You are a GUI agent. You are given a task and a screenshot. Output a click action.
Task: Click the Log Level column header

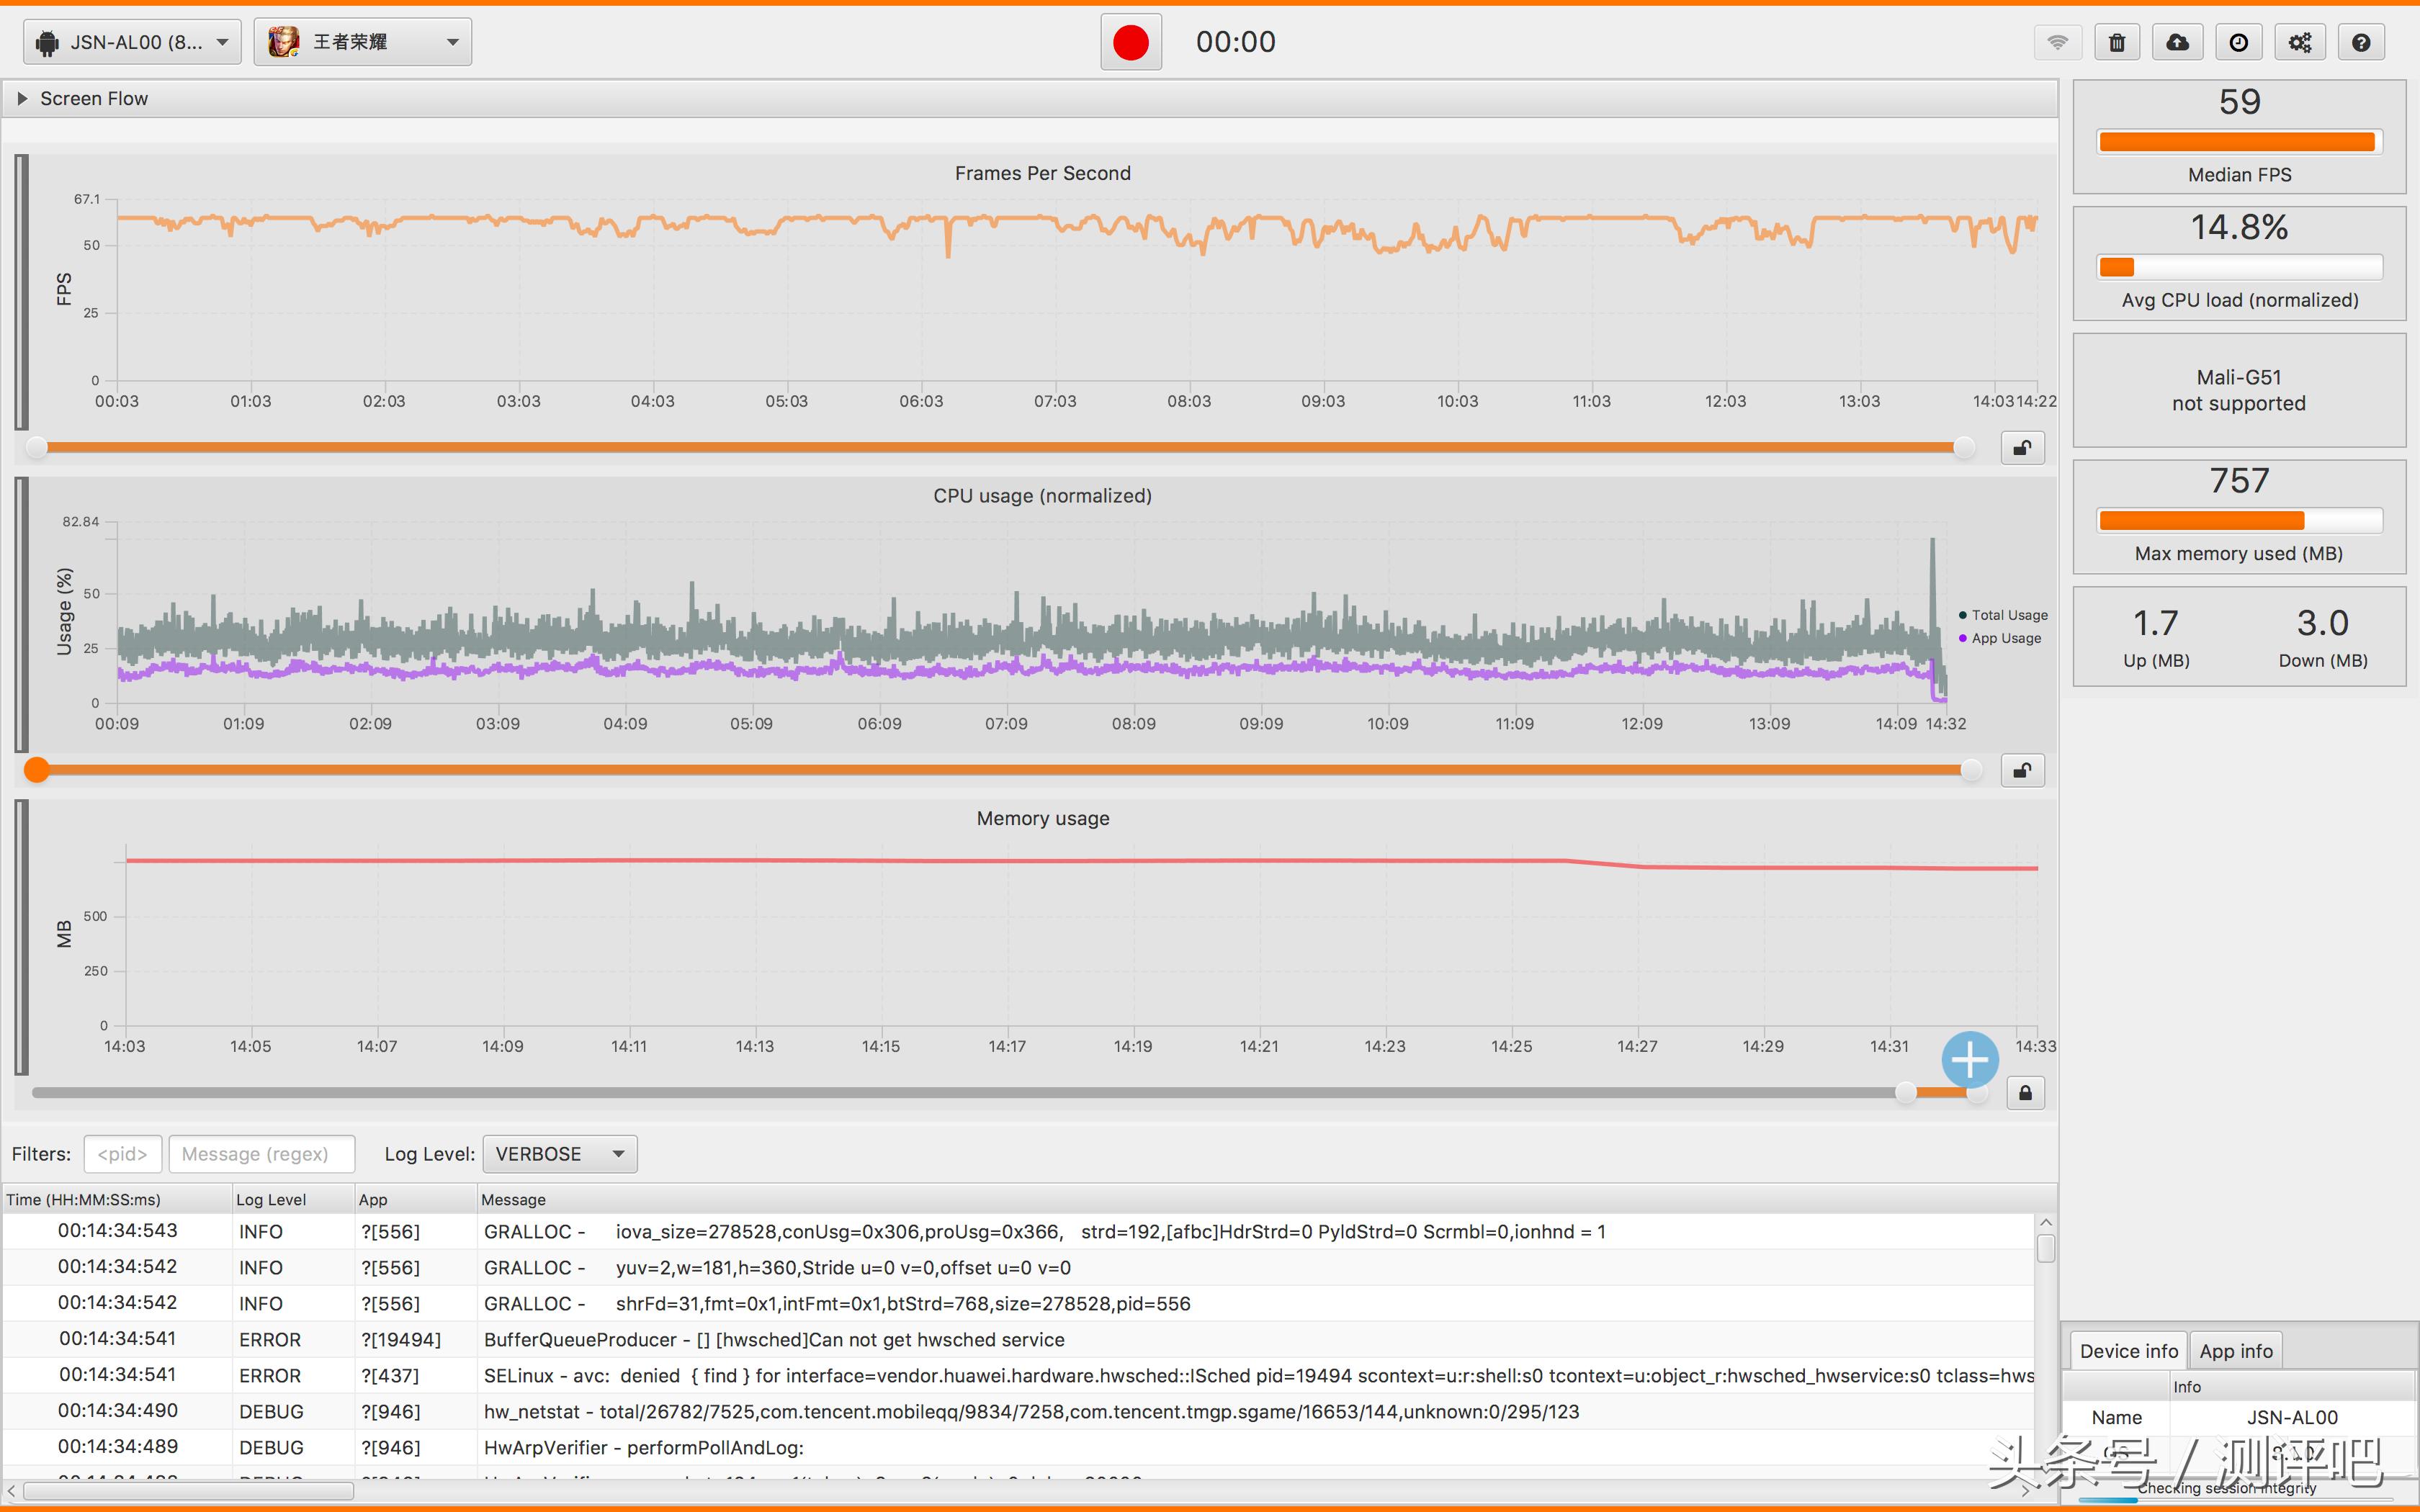coord(293,1199)
